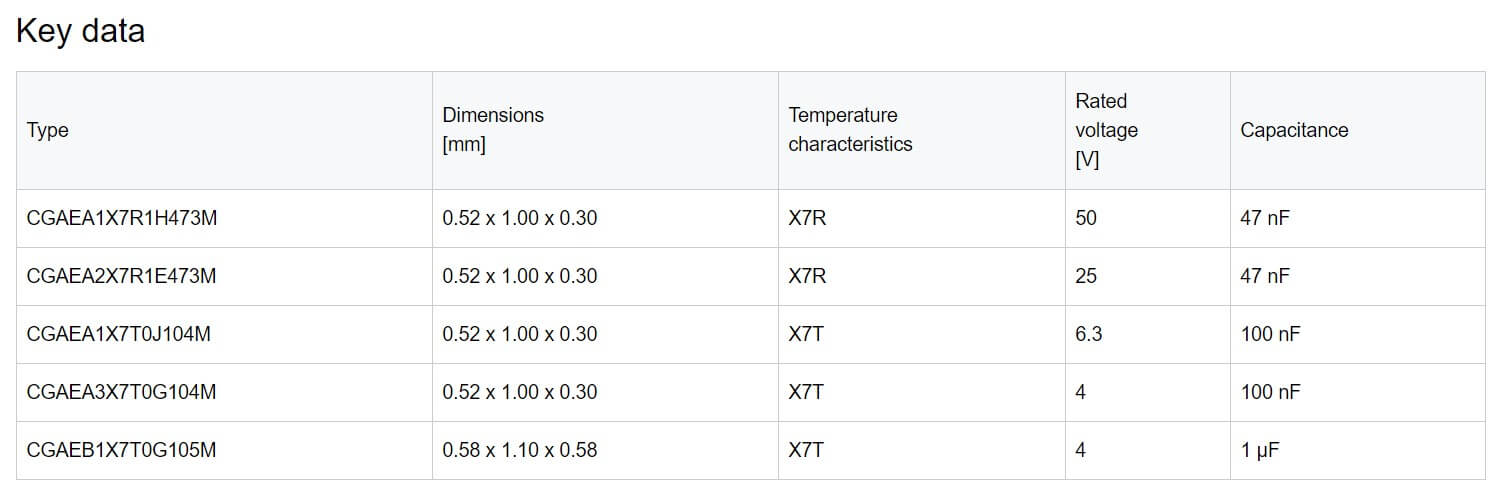Click part number CGAEB1X7T0G105M

coord(121,450)
